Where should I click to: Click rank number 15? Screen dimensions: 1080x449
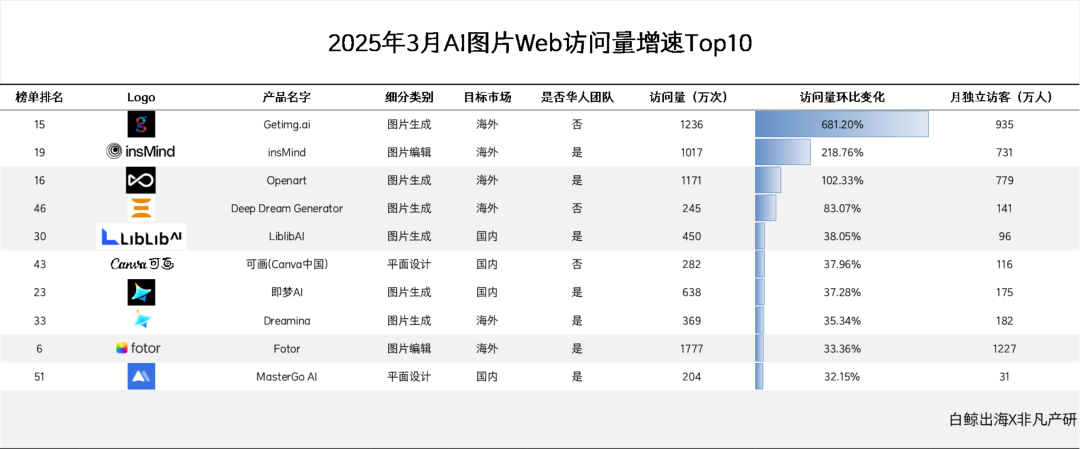pyautogui.click(x=39, y=125)
